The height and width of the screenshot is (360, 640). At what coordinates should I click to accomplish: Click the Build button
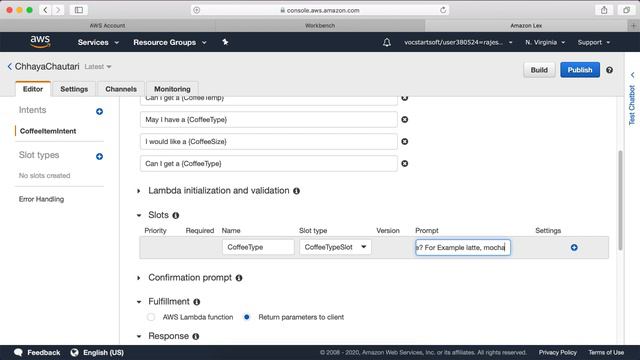[539, 70]
